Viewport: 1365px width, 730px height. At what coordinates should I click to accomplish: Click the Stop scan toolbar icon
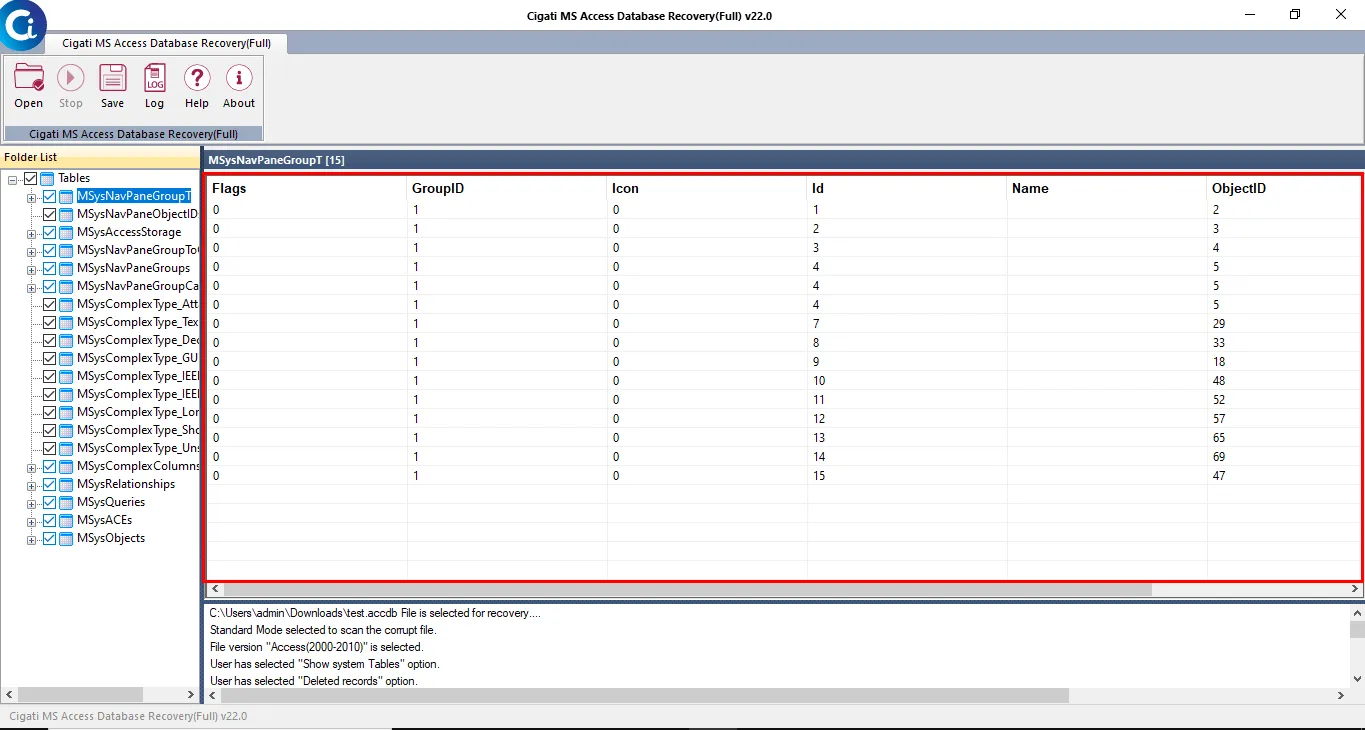(70, 79)
